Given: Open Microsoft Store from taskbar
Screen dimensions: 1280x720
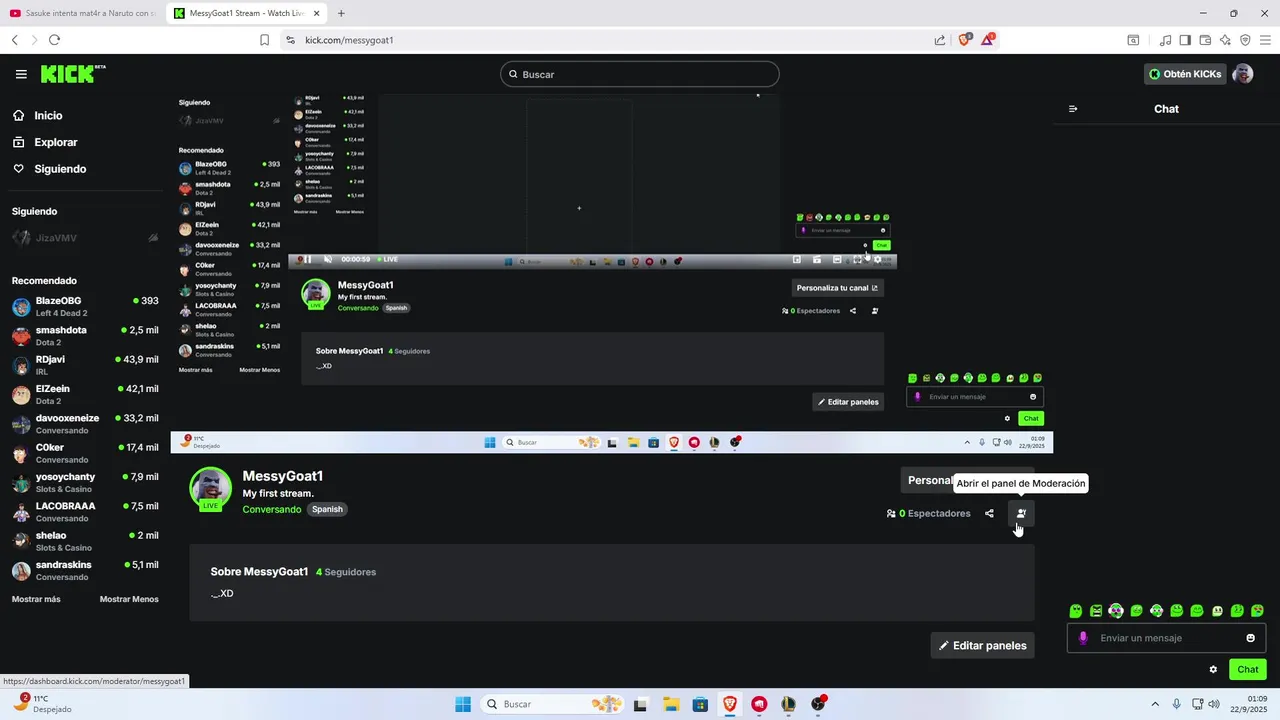Looking at the screenshot, I should [x=700, y=704].
